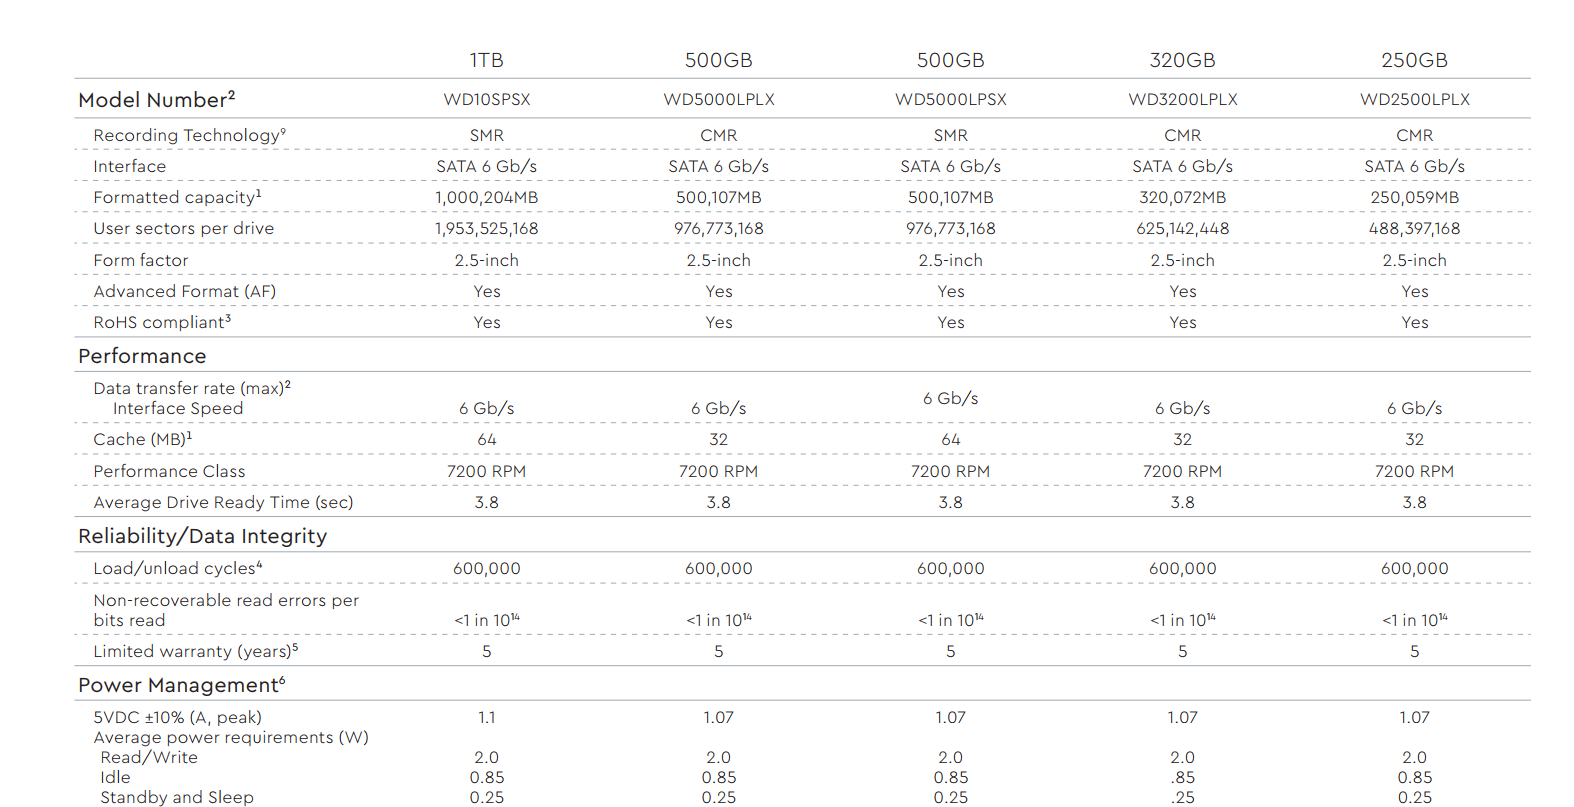
Task: Select the WD3200LPLX model number
Action: [x=1183, y=99]
